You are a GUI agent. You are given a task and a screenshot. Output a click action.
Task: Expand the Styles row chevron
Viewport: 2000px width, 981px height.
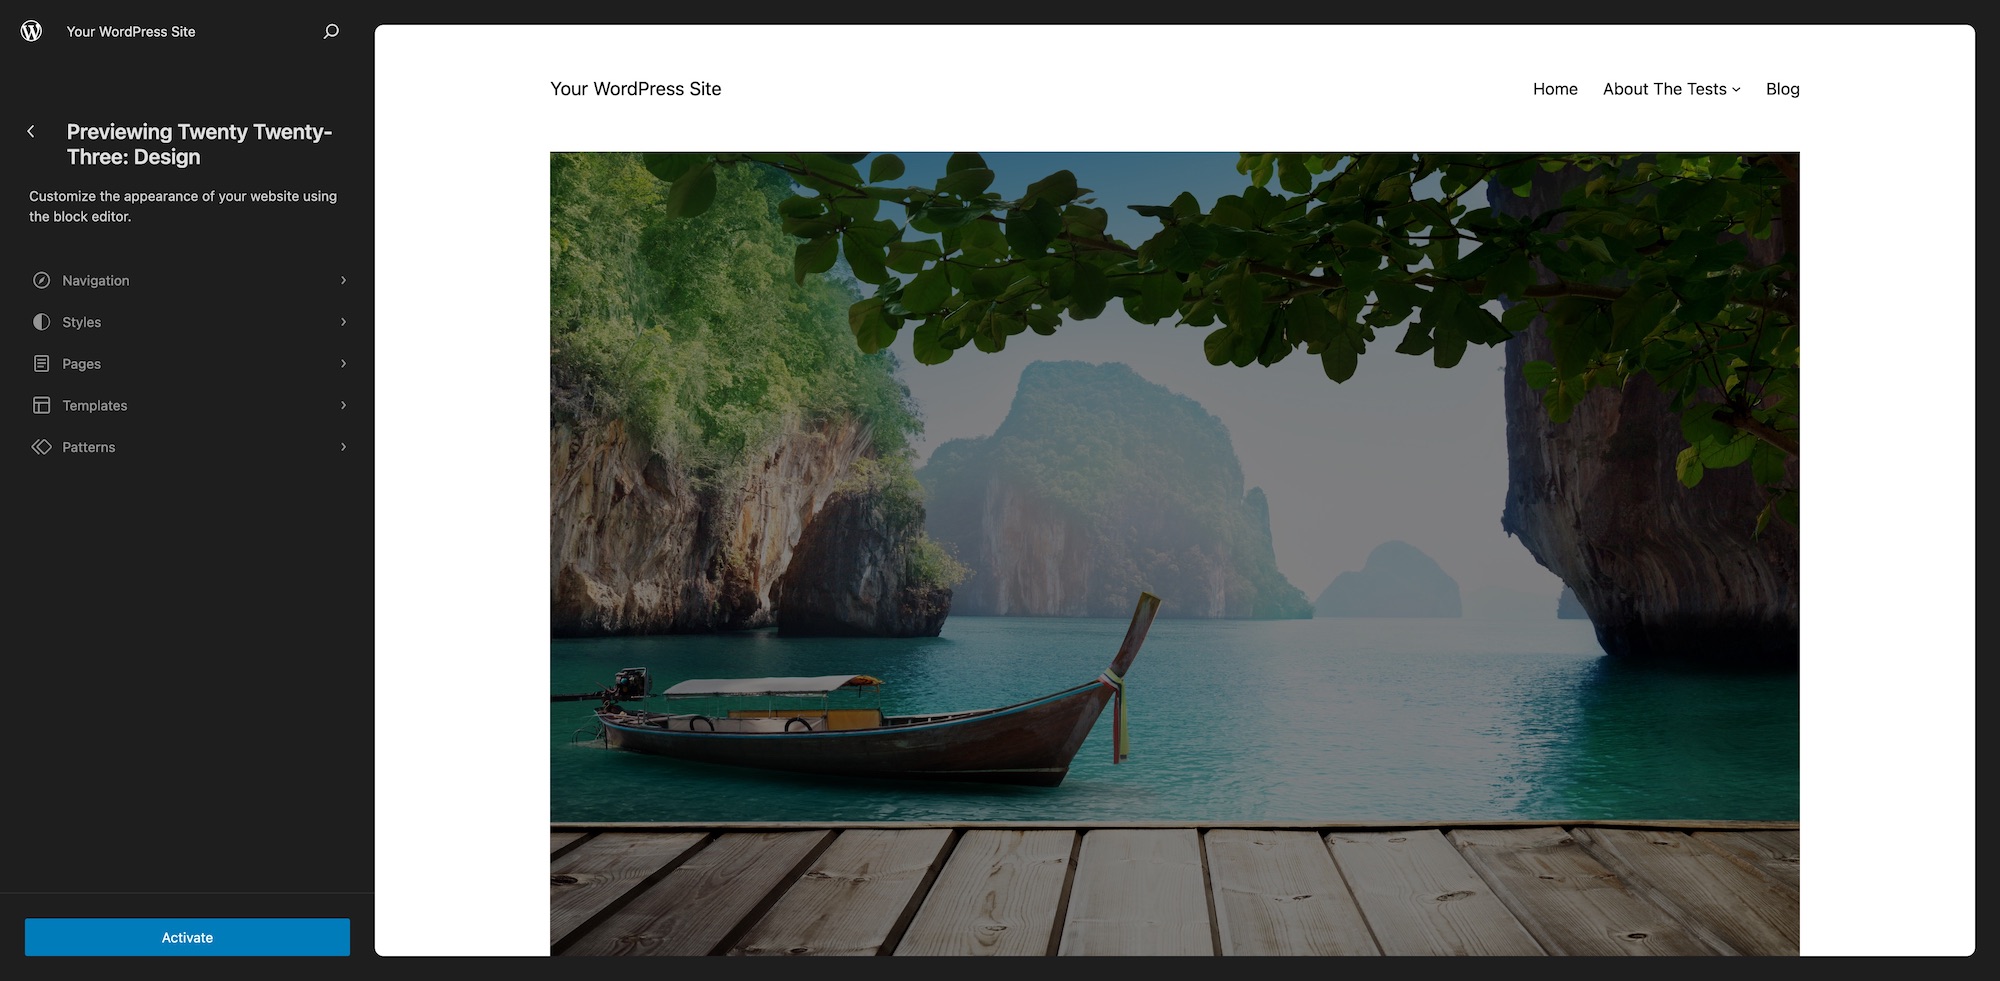coord(343,322)
